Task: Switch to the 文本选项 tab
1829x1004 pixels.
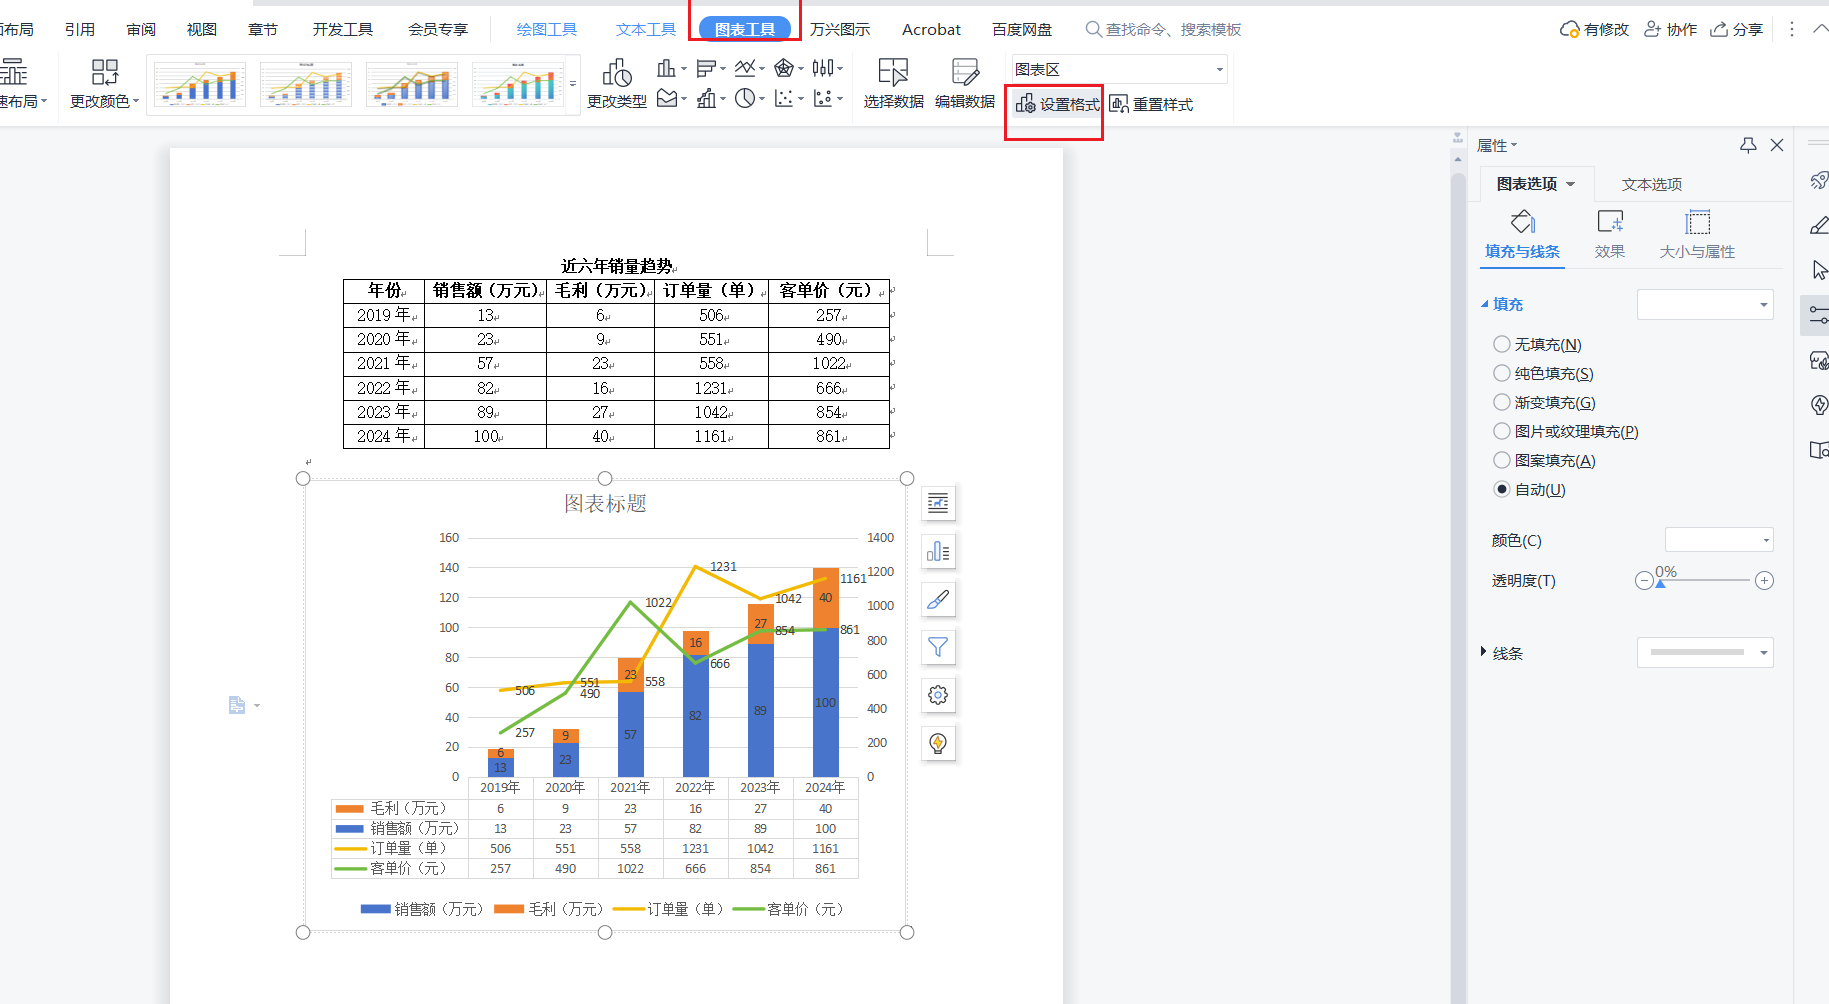Action: point(1651,184)
